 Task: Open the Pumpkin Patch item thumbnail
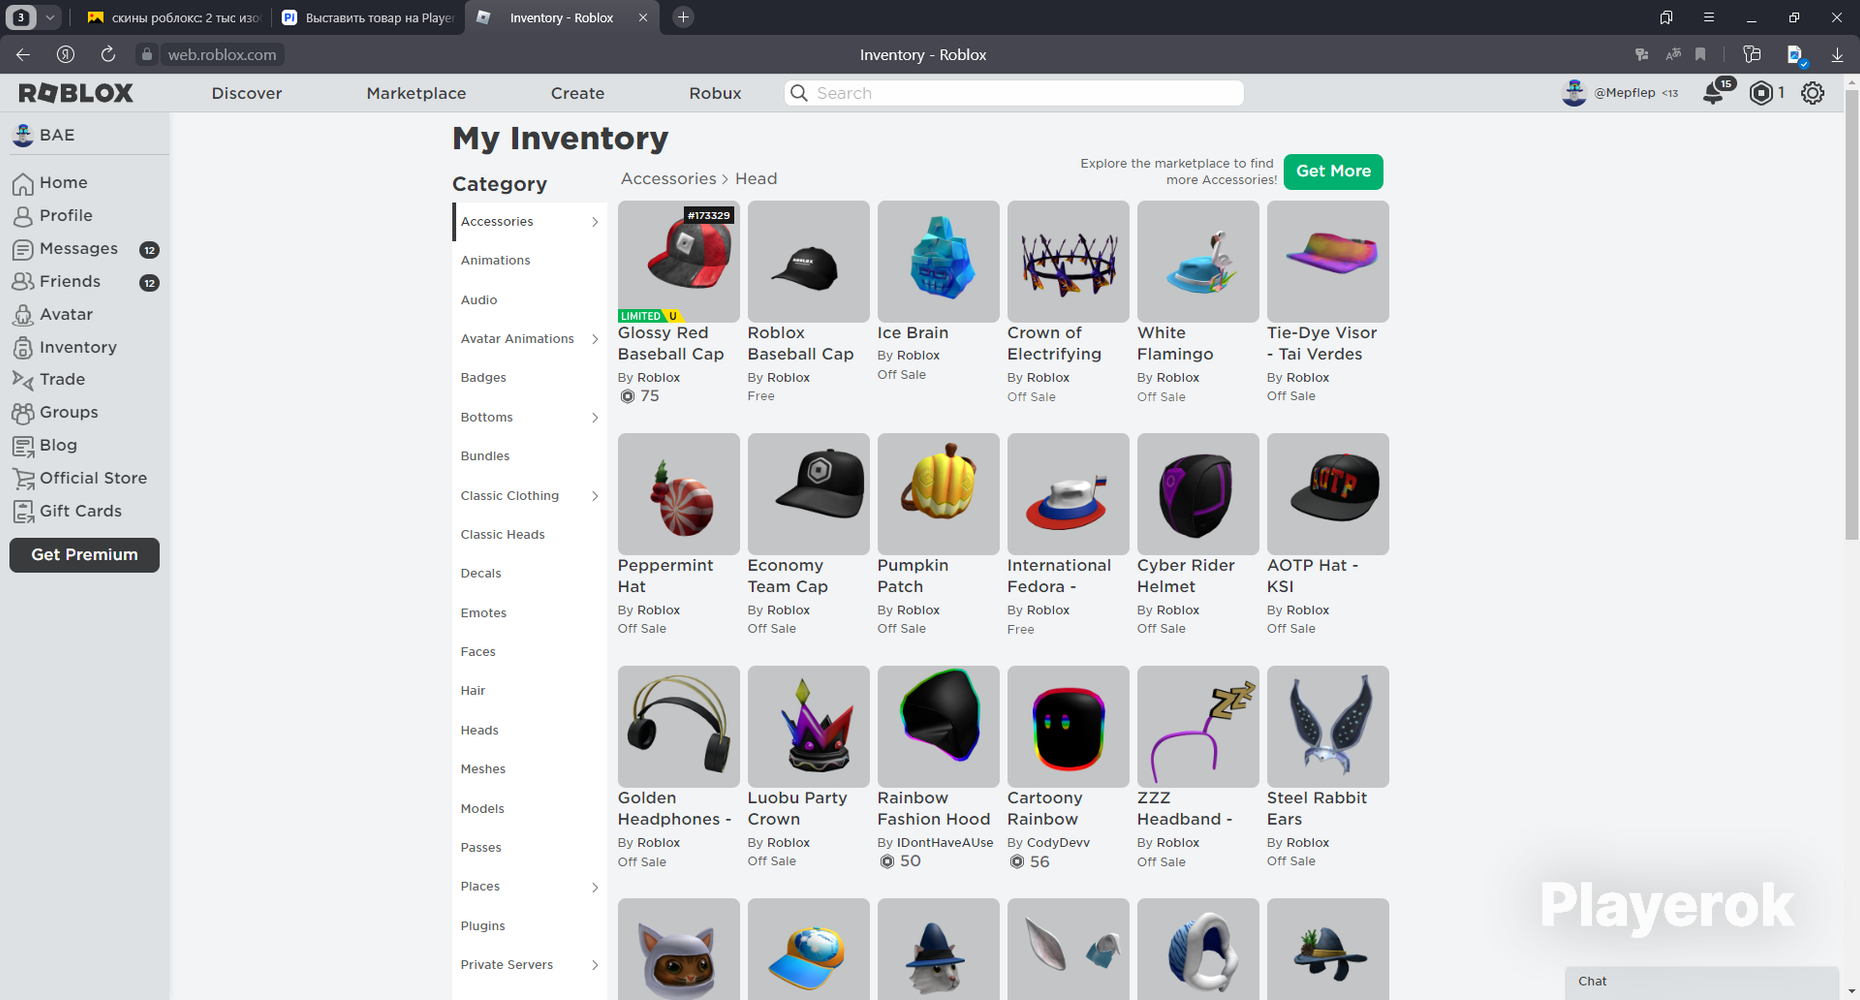tap(939, 494)
